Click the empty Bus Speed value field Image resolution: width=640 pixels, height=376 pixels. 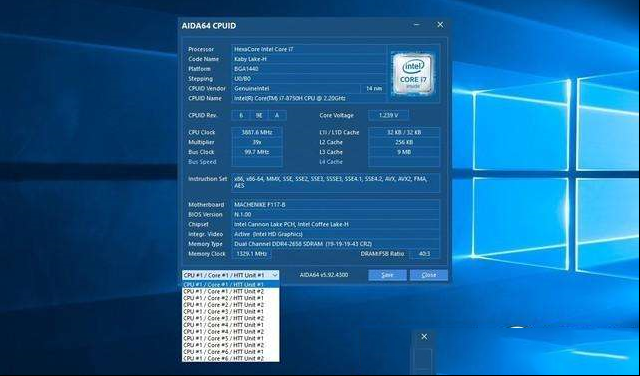pos(257,162)
